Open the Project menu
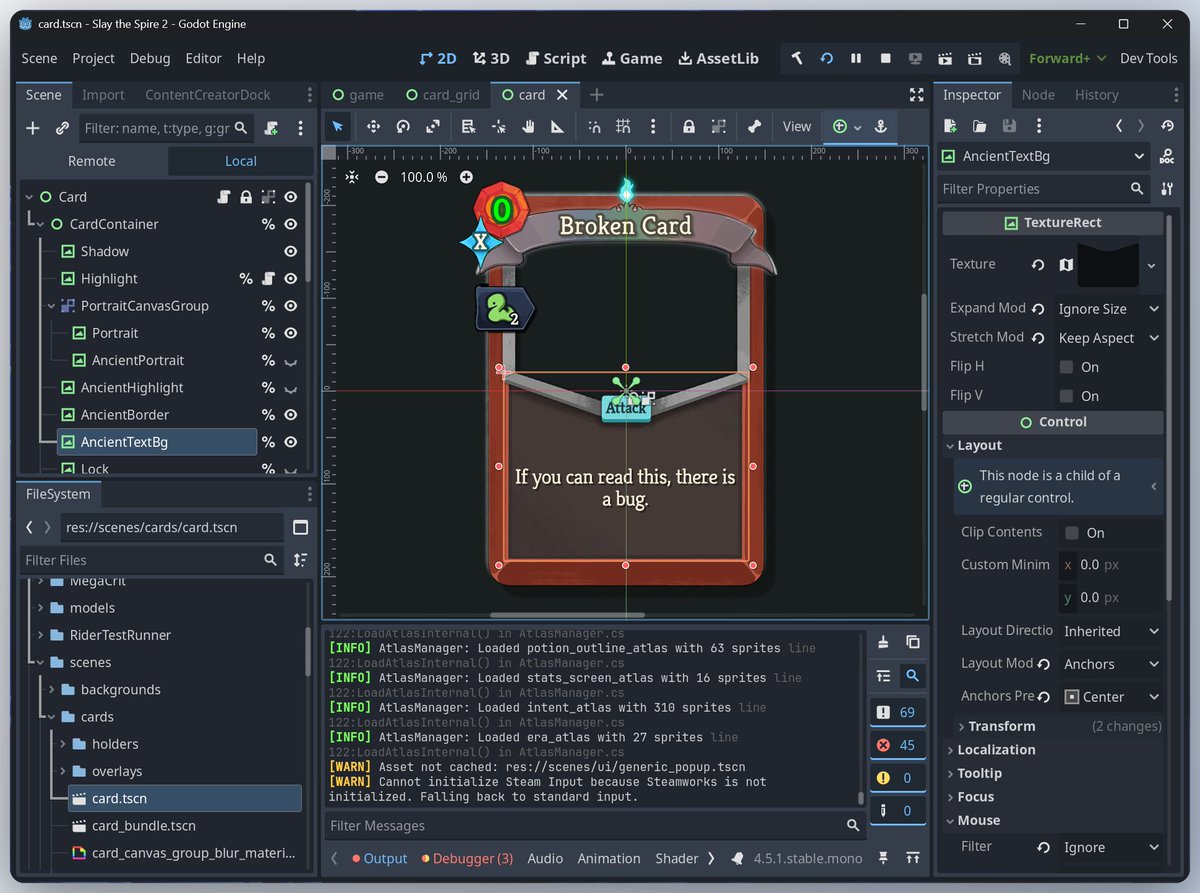 point(93,58)
